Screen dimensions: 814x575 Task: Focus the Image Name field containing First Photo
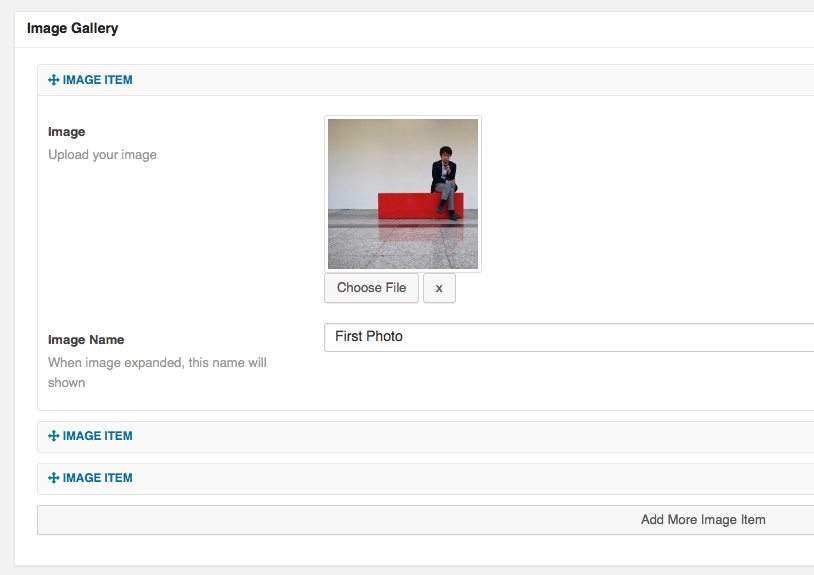(570, 337)
